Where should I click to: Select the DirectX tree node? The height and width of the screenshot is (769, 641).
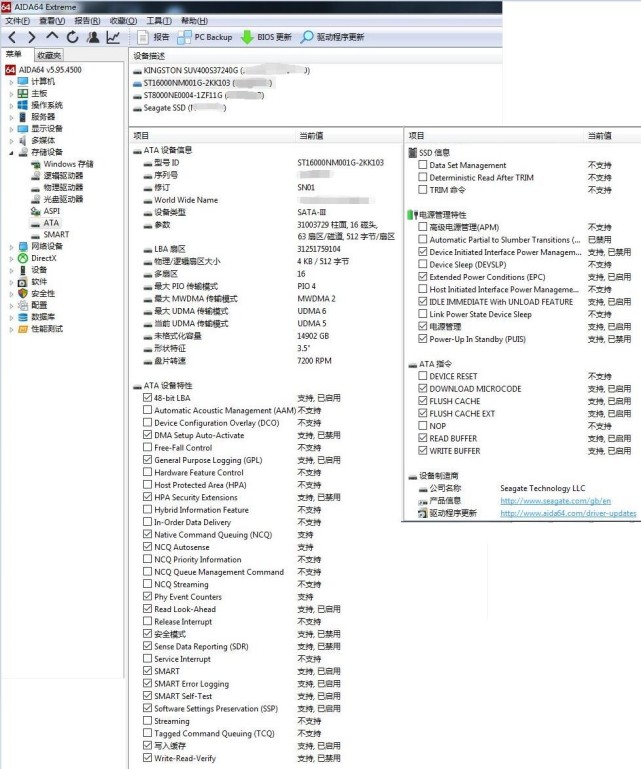[37, 258]
